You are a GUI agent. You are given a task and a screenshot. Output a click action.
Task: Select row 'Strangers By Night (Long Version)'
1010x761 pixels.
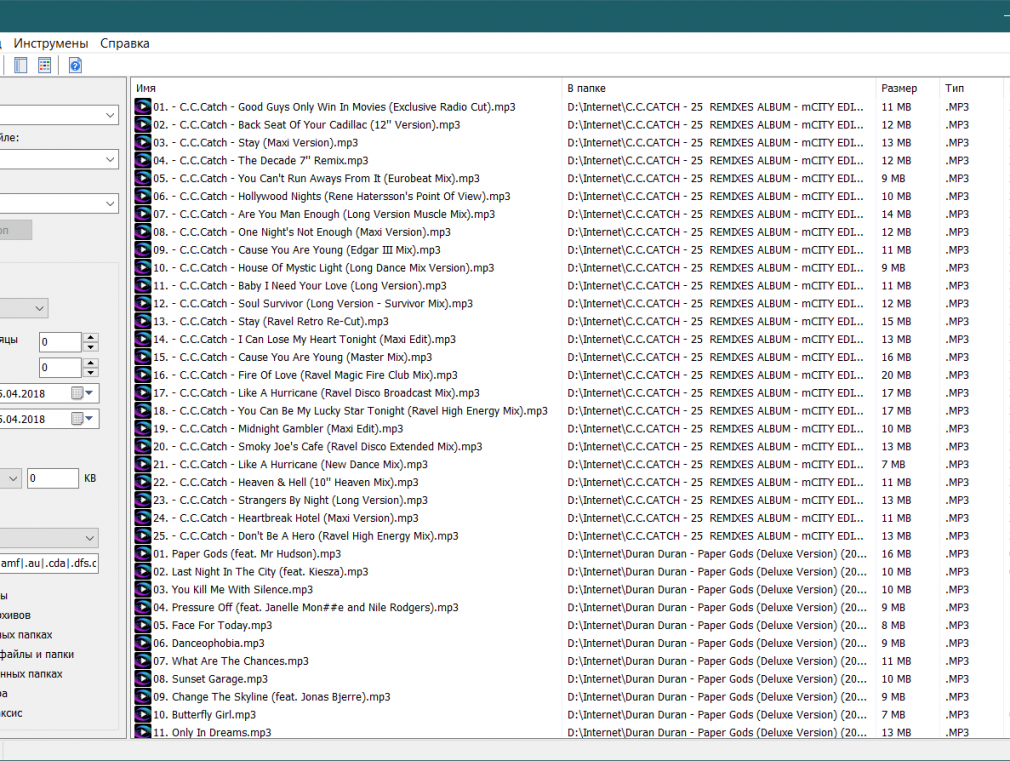[x=567, y=500]
